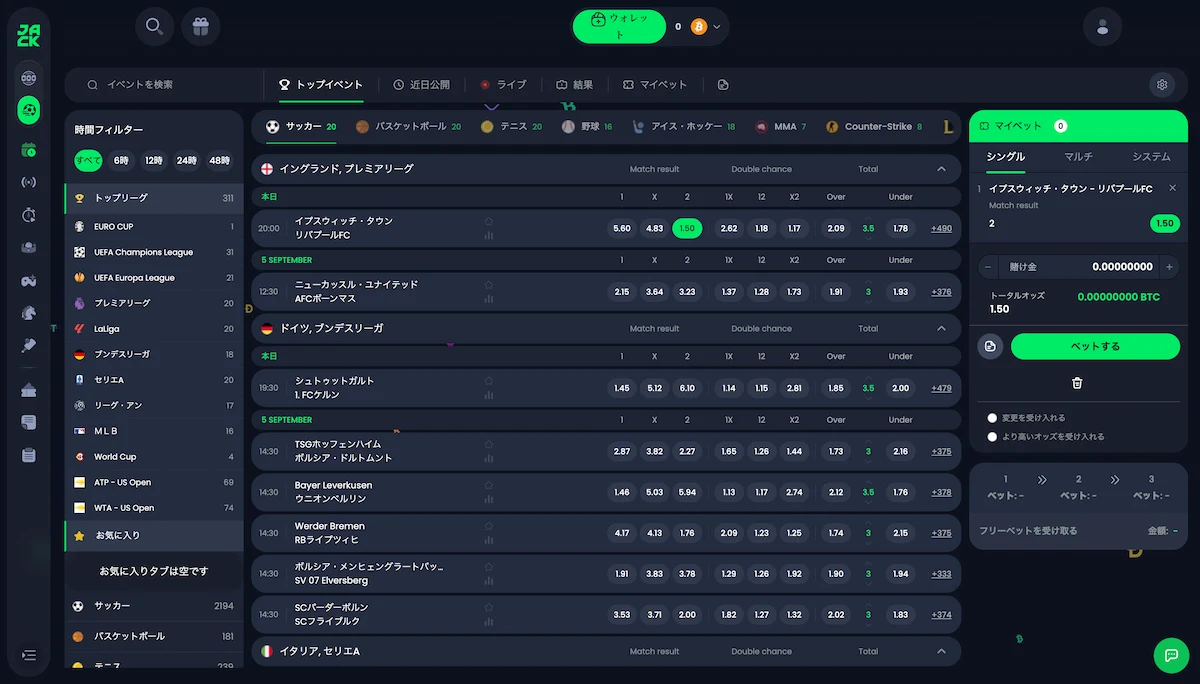Image resolution: width=1200 pixels, height=684 pixels.
Task: Open the clipboard icon in sidebar
Action: (29, 455)
